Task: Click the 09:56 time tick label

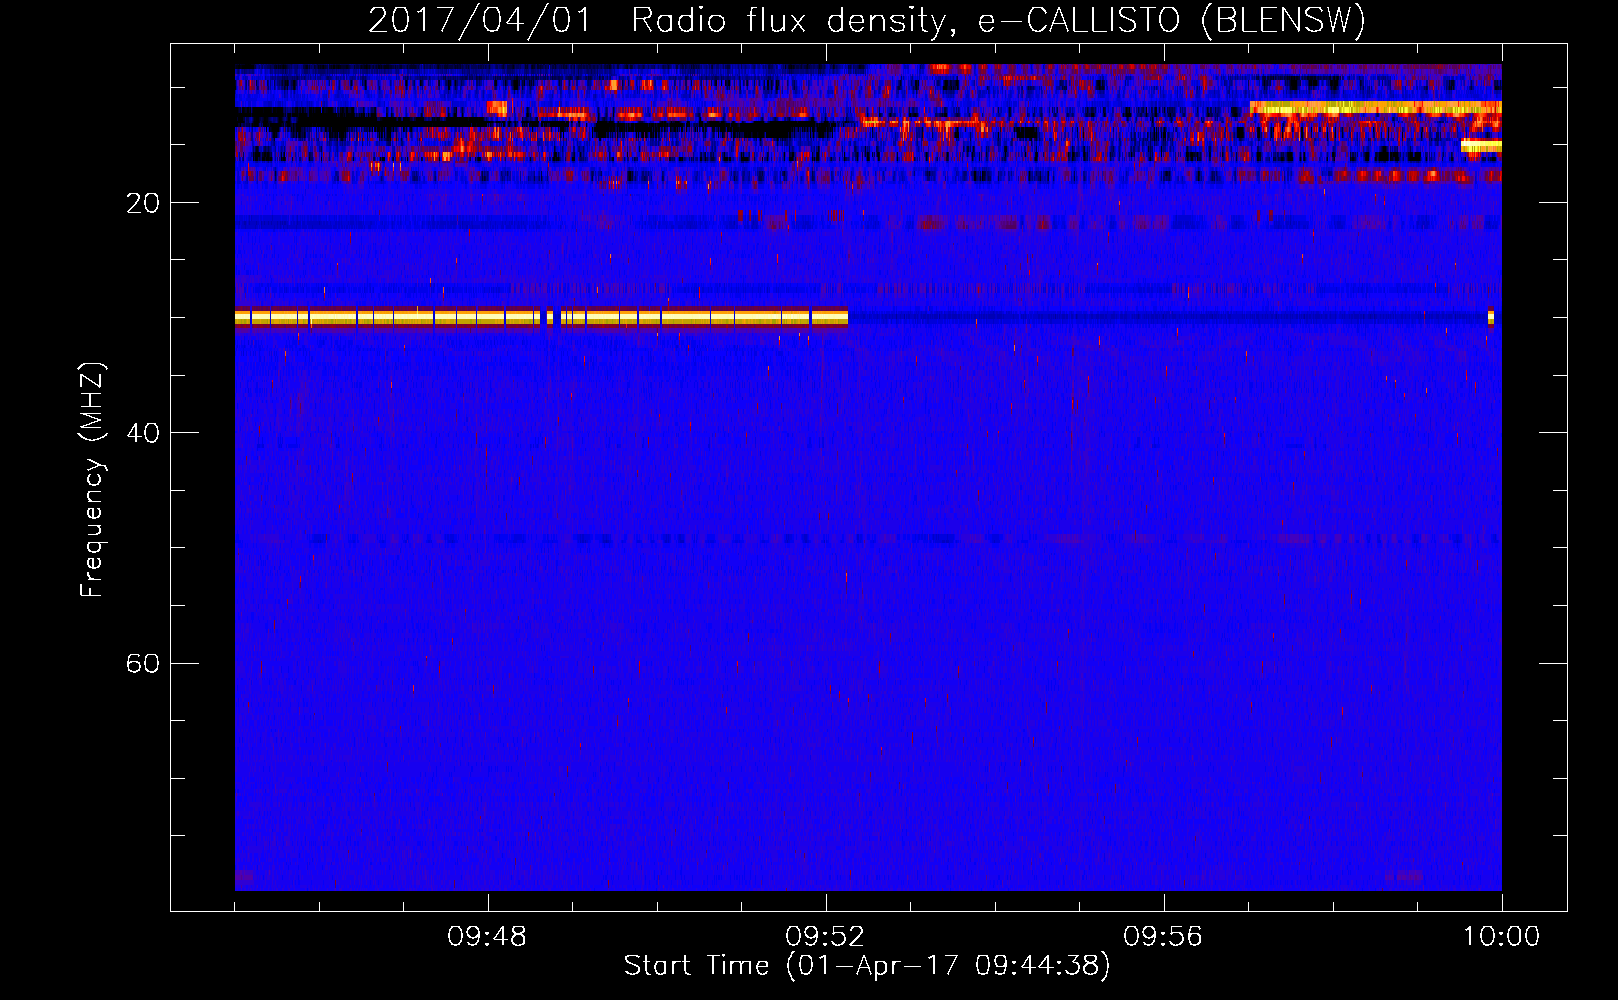Action: [1163, 937]
